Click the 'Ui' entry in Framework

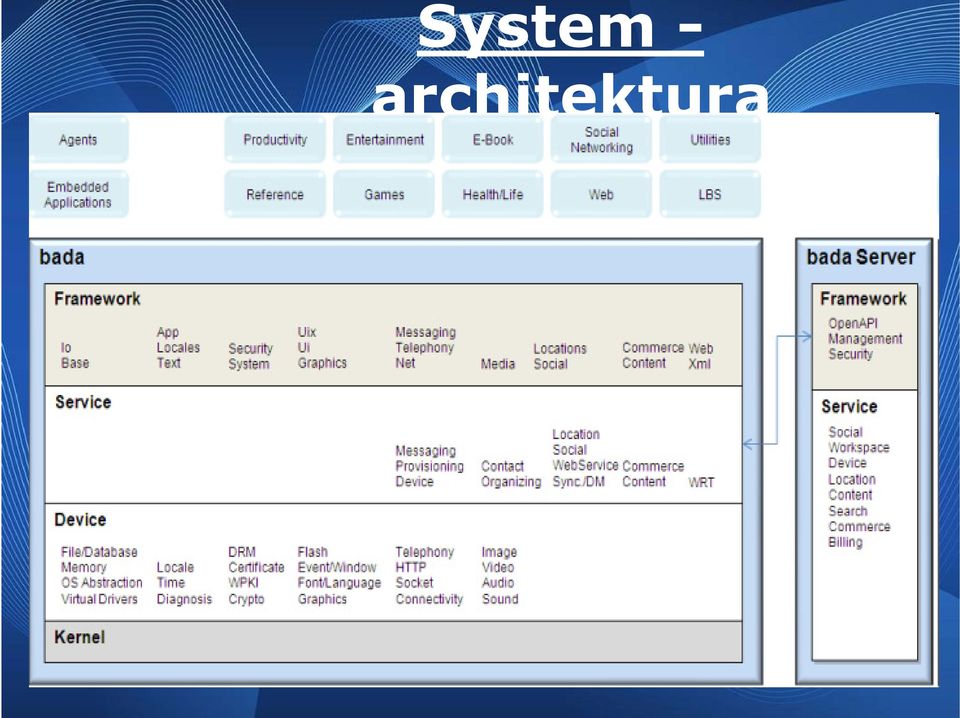(x=304, y=348)
